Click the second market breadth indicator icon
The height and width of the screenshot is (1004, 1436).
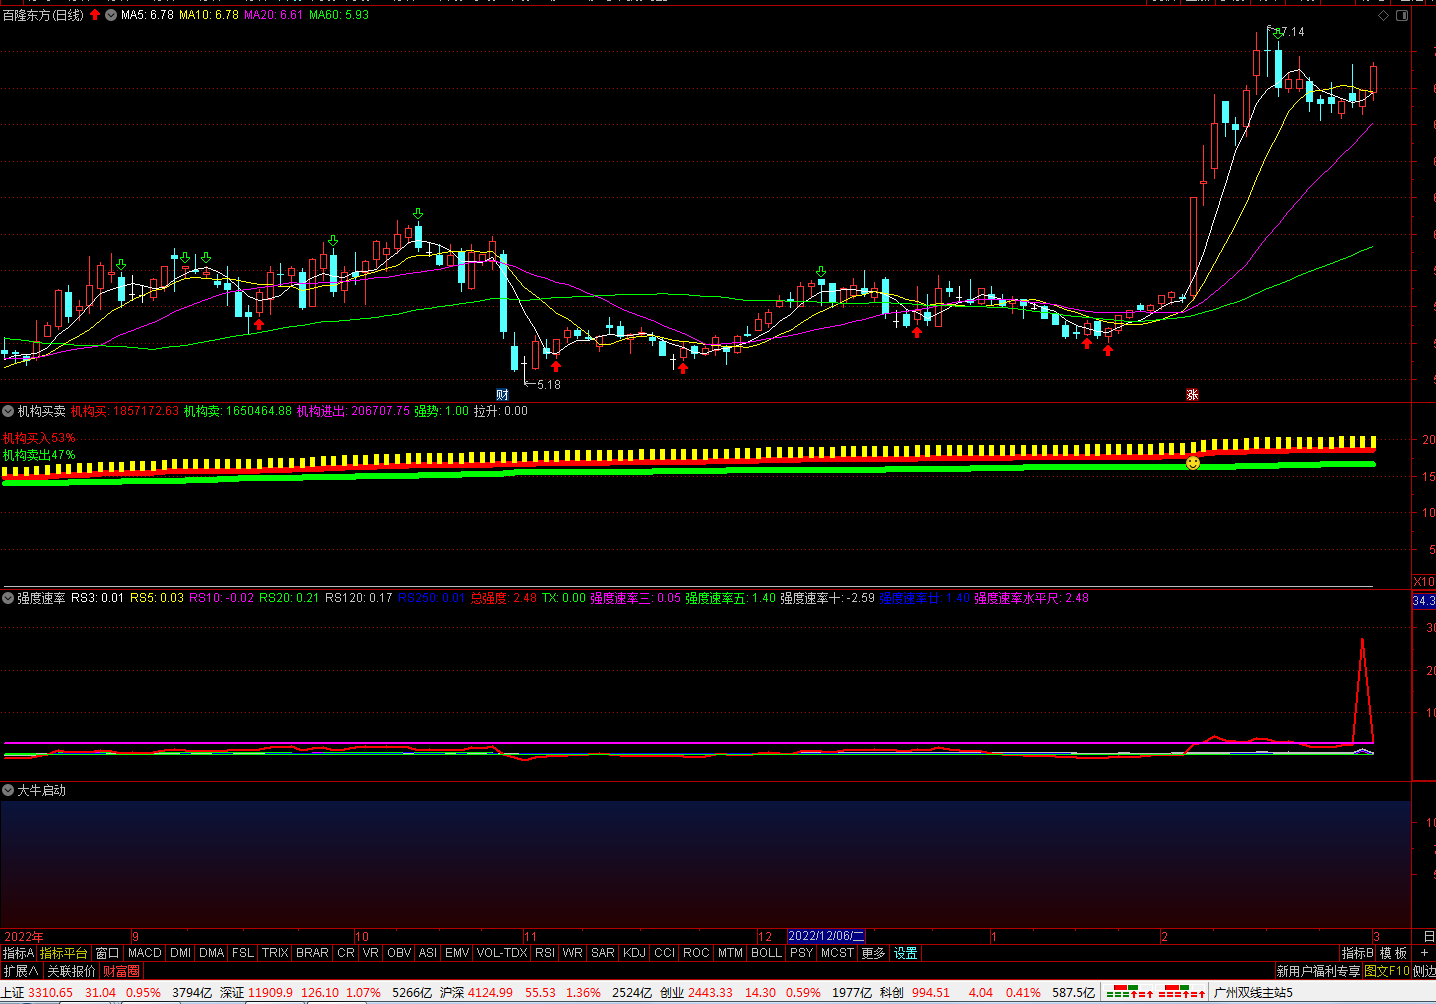[x=1182, y=993]
